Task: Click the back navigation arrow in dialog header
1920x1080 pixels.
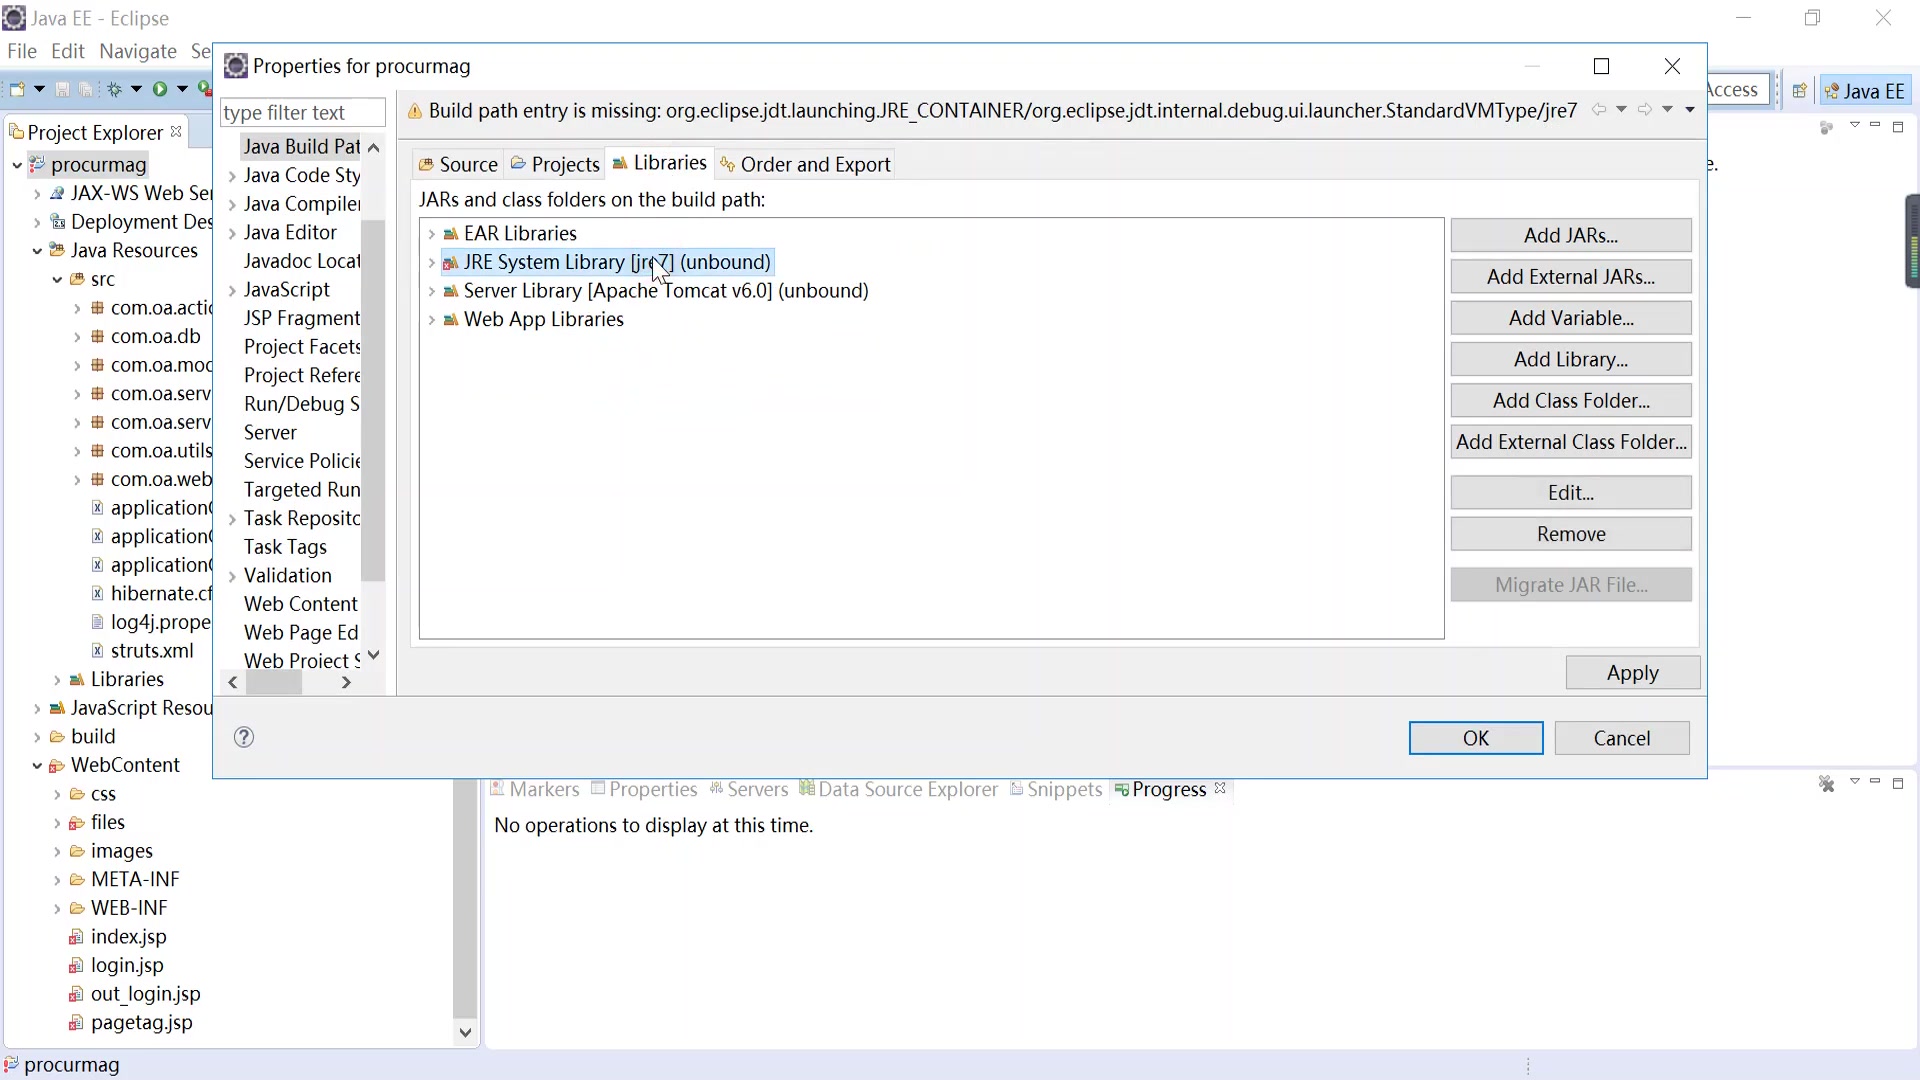Action: point(1599,109)
